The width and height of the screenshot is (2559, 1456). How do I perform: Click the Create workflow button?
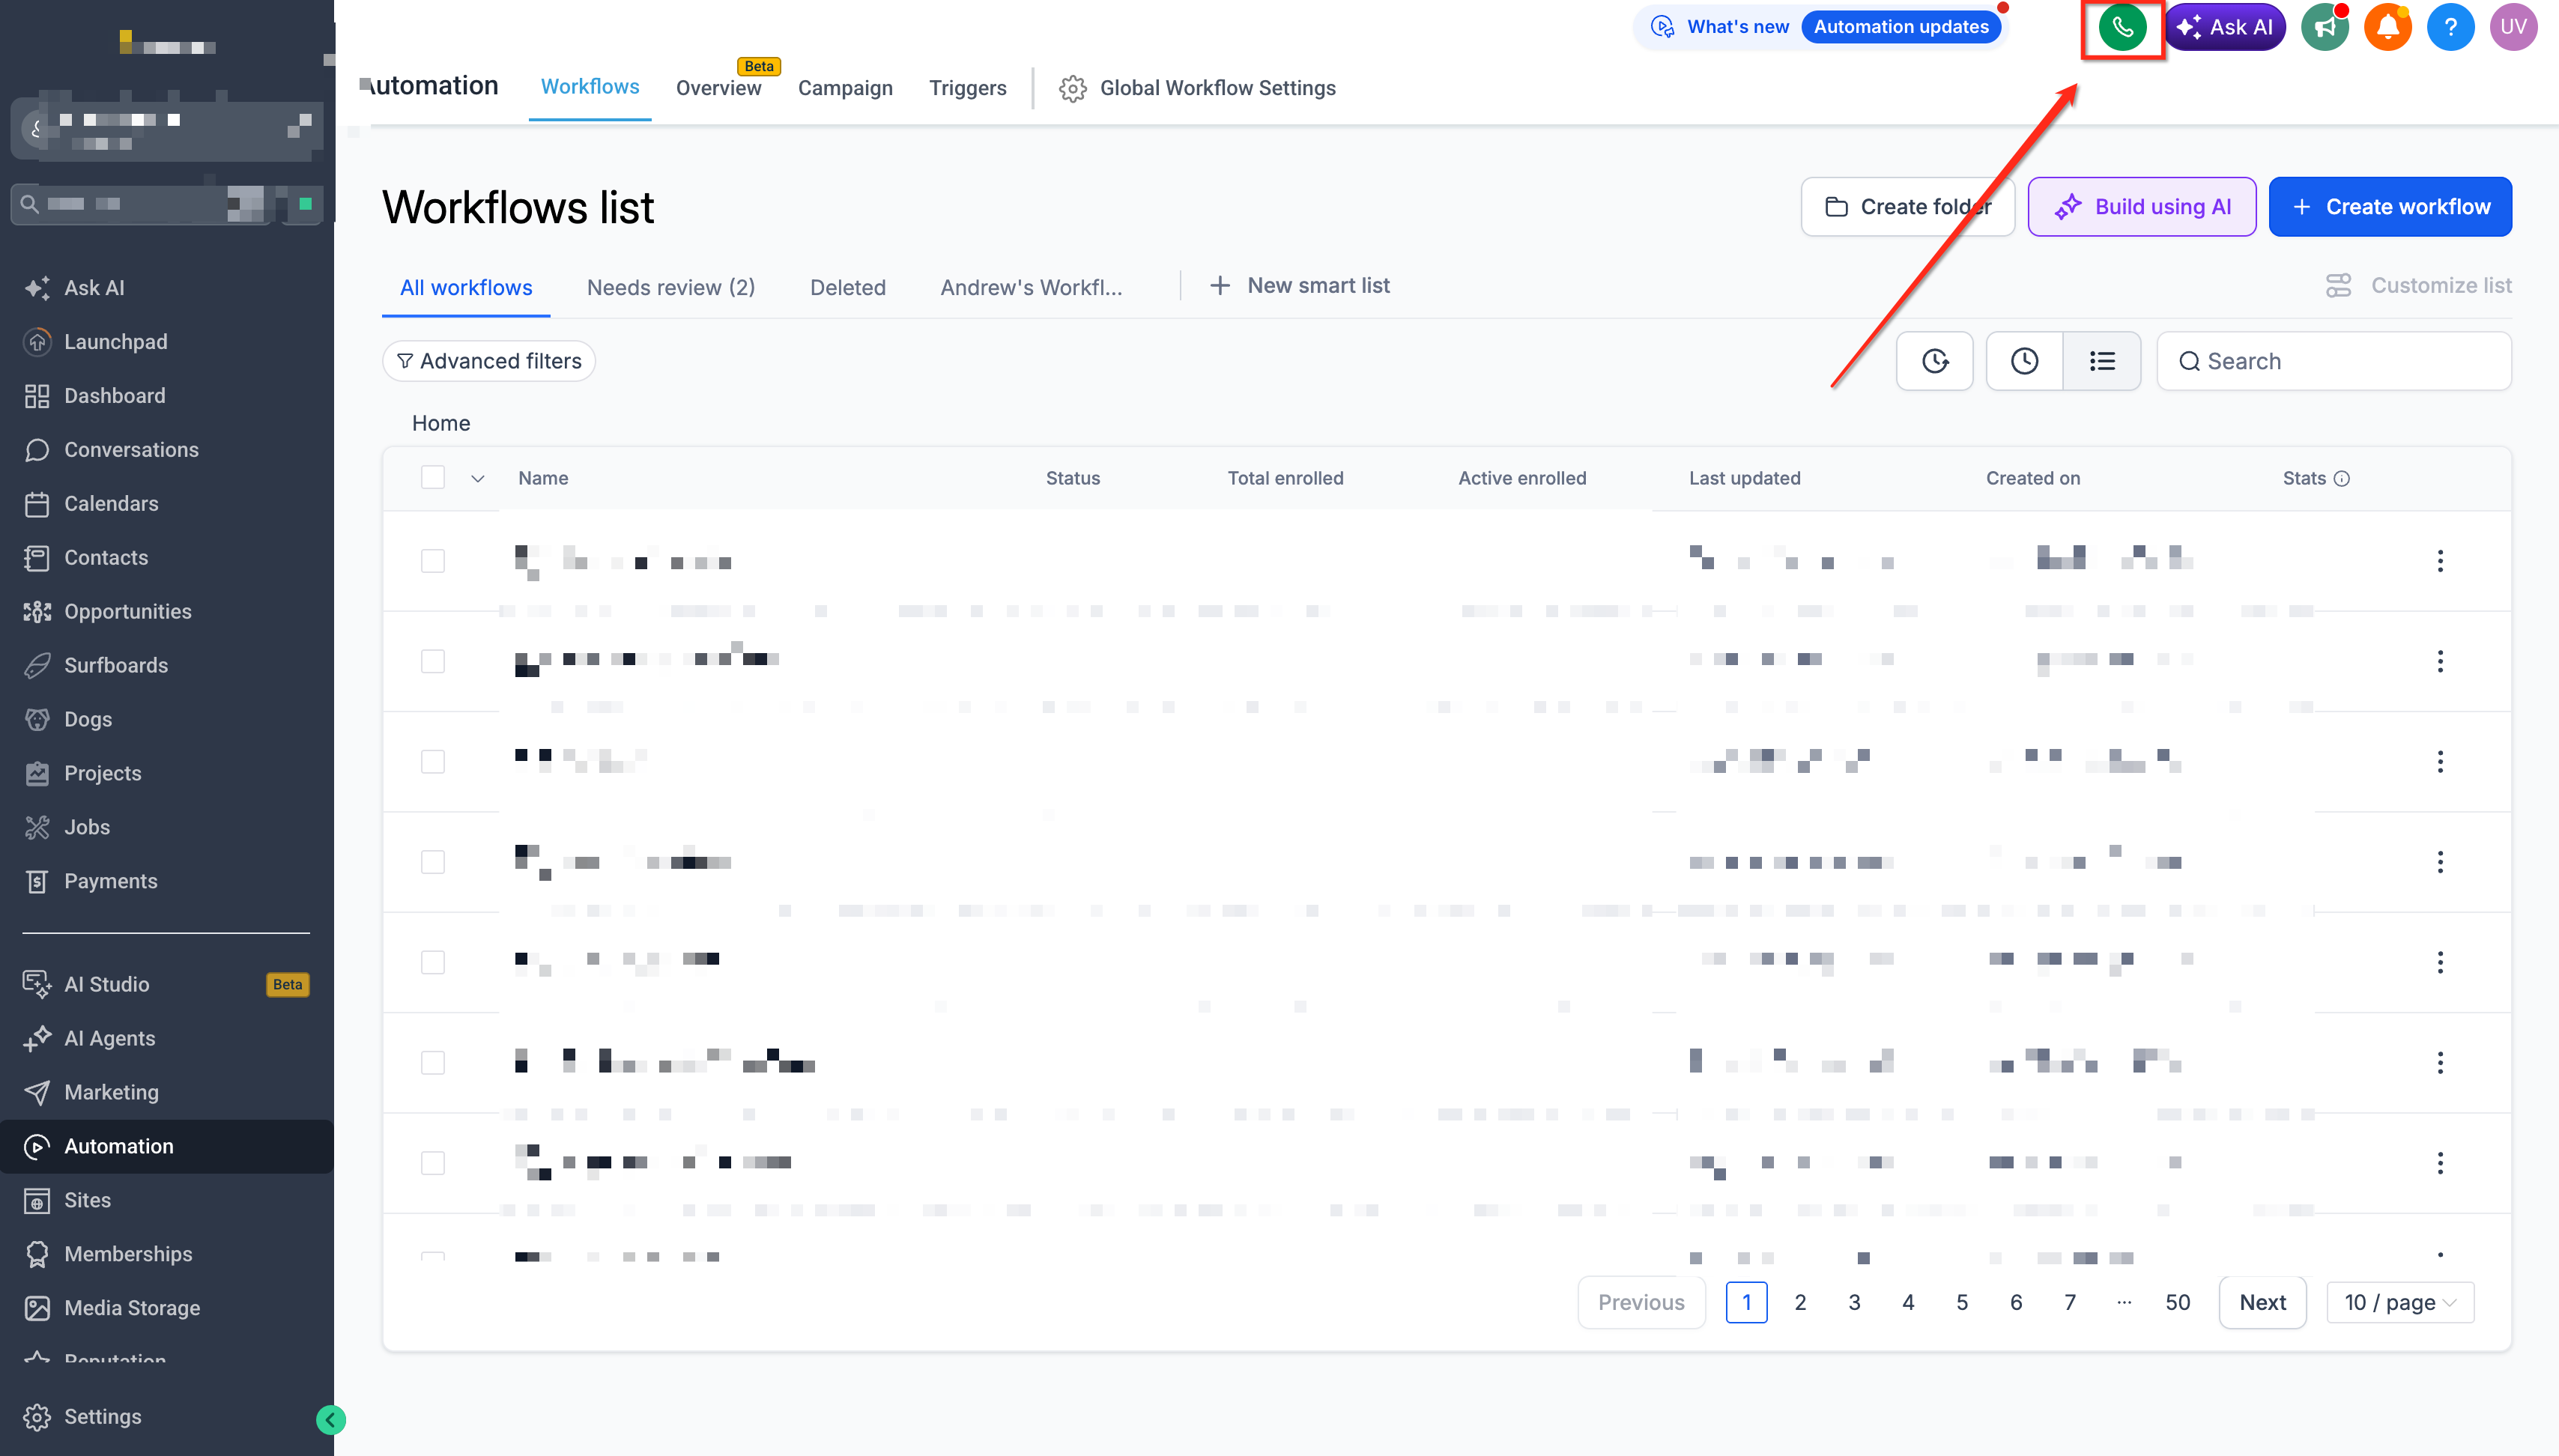[x=2390, y=207]
